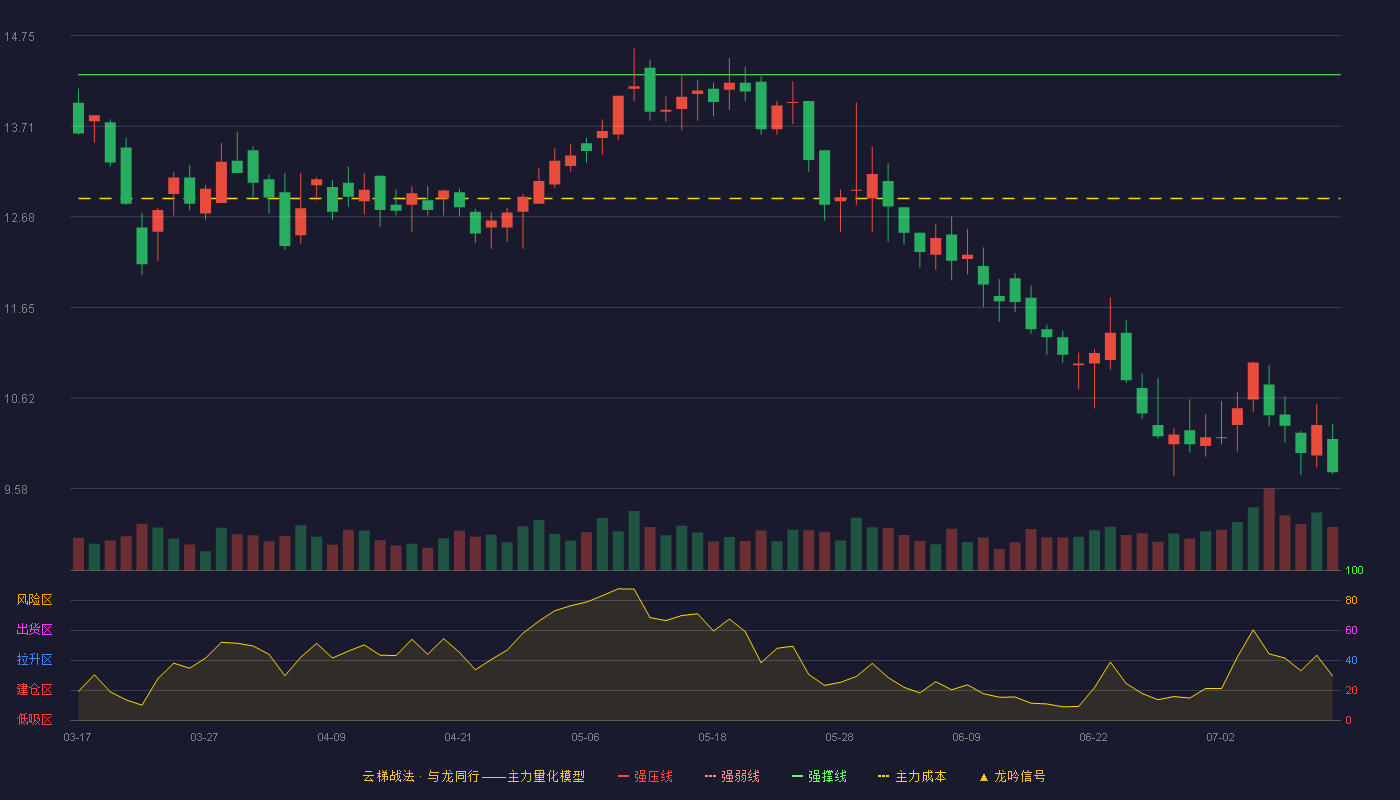Click the 出货区 zone label

click(34, 630)
